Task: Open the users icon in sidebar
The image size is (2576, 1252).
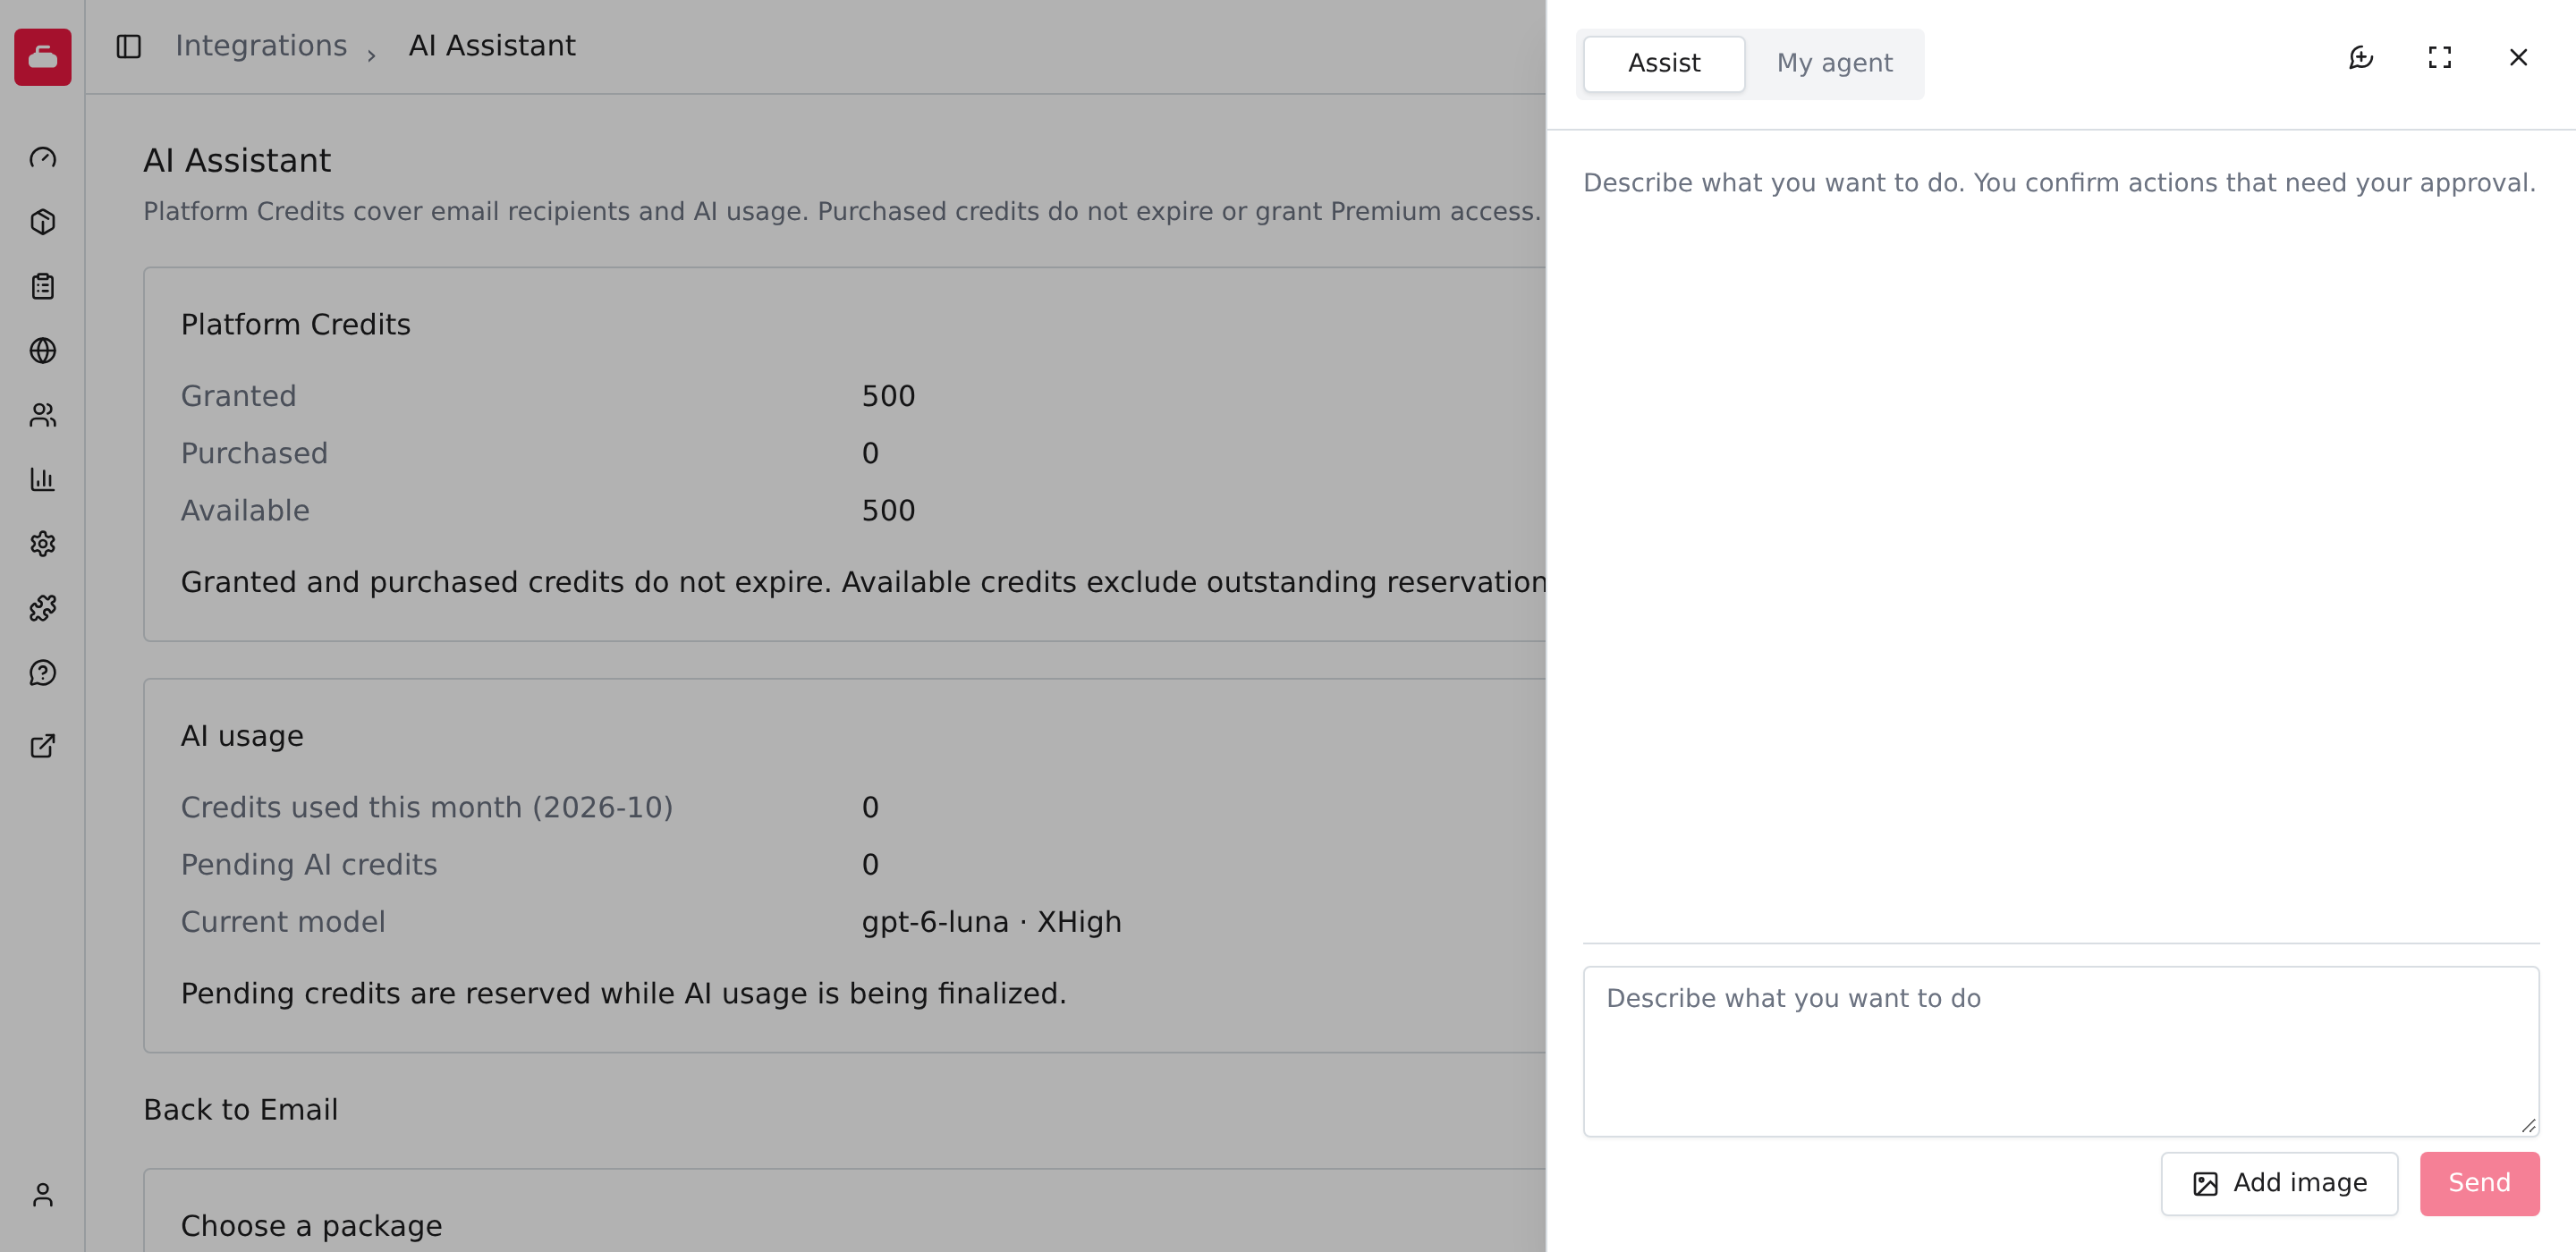Action: point(42,415)
